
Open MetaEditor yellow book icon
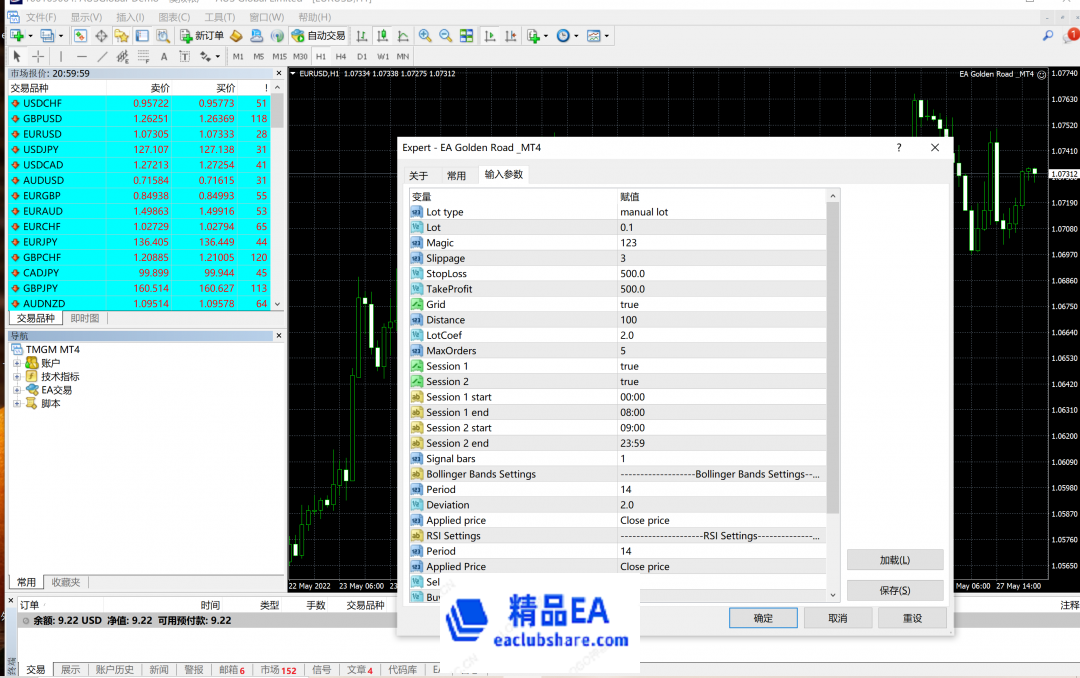pyautogui.click(x=236, y=36)
